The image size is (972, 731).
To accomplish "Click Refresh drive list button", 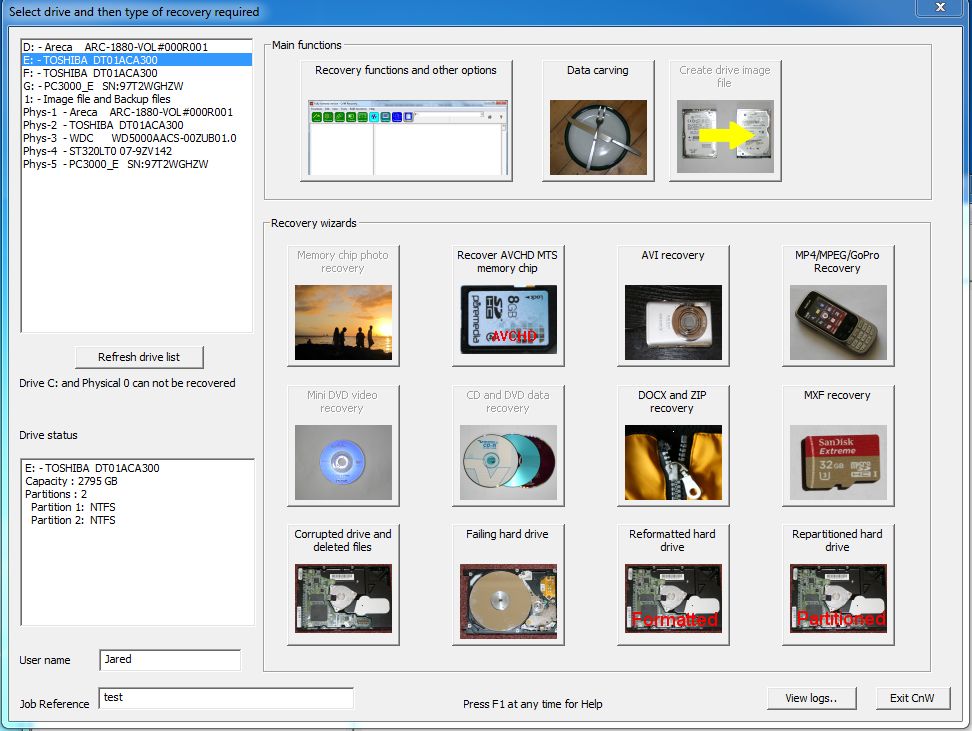I will point(140,357).
